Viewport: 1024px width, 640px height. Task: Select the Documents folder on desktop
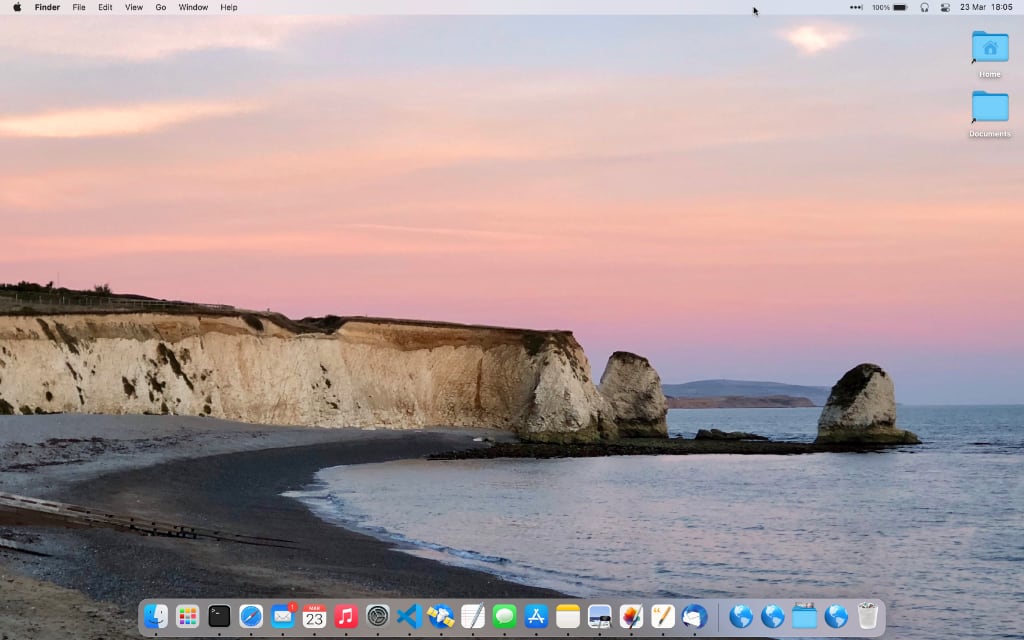989,108
